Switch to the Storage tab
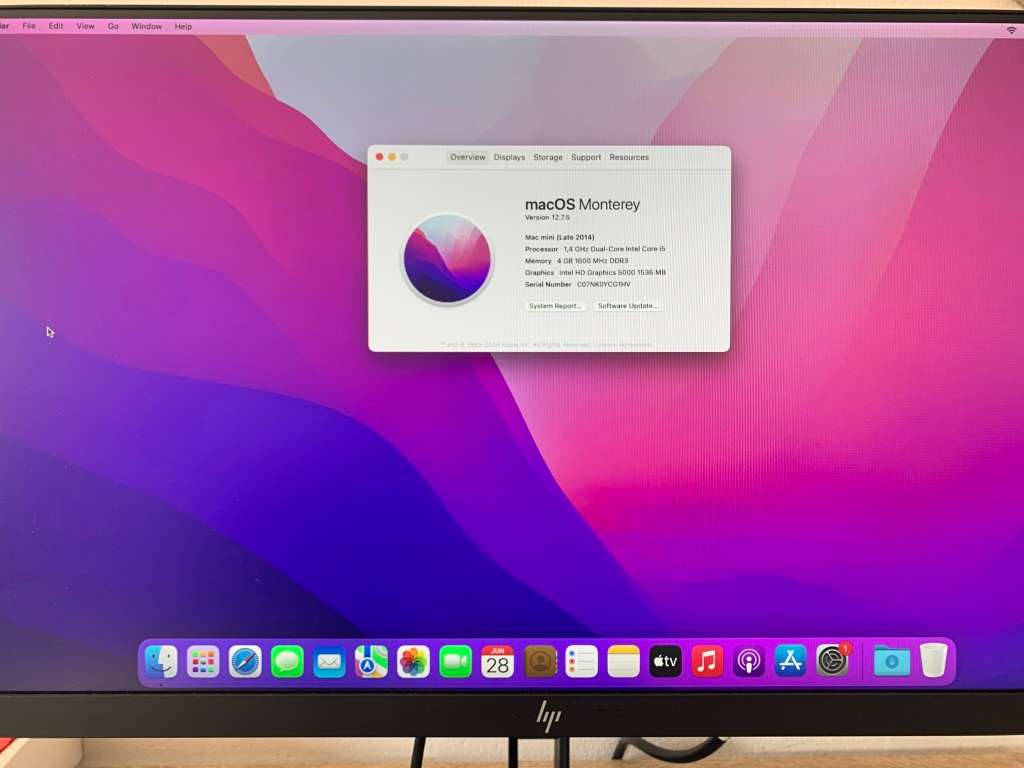Image resolution: width=1024 pixels, height=768 pixels. (x=548, y=157)
